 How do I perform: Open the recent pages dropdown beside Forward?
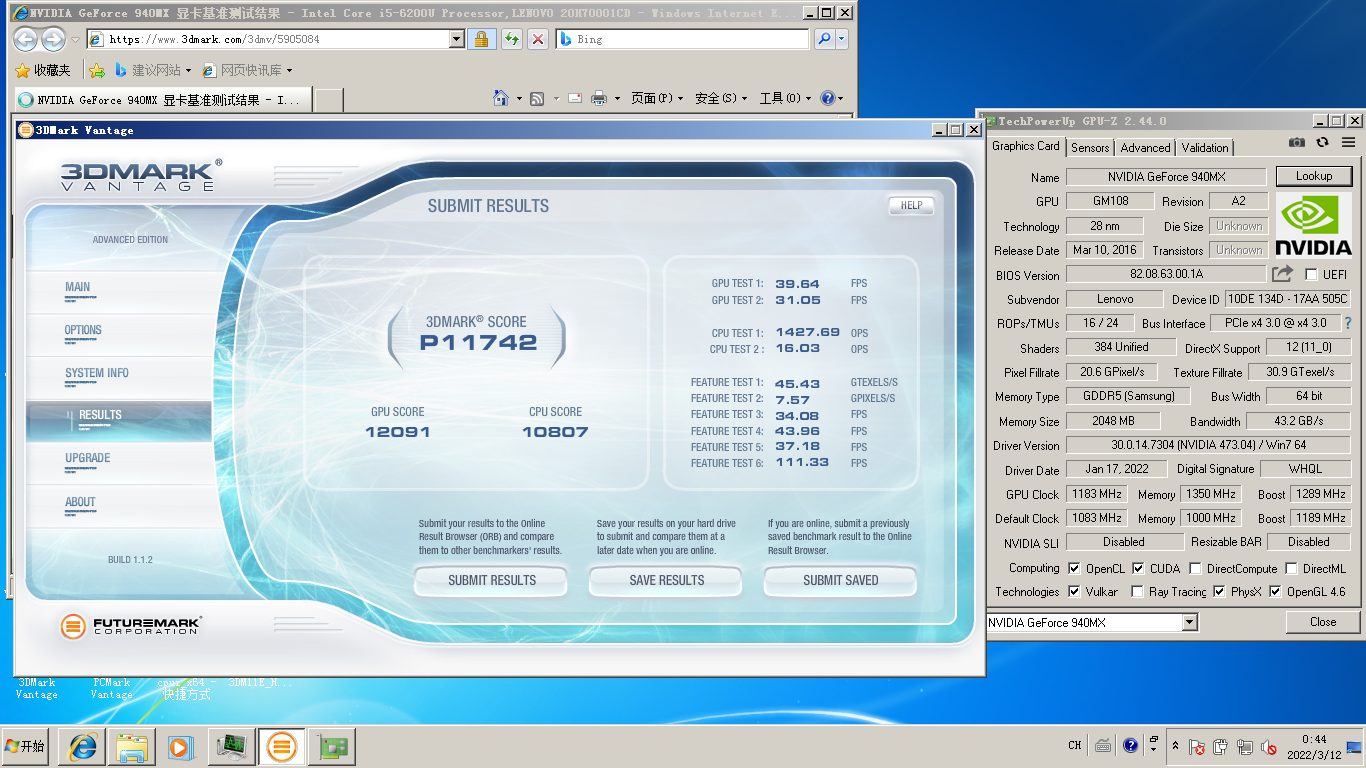pos(75,40)
